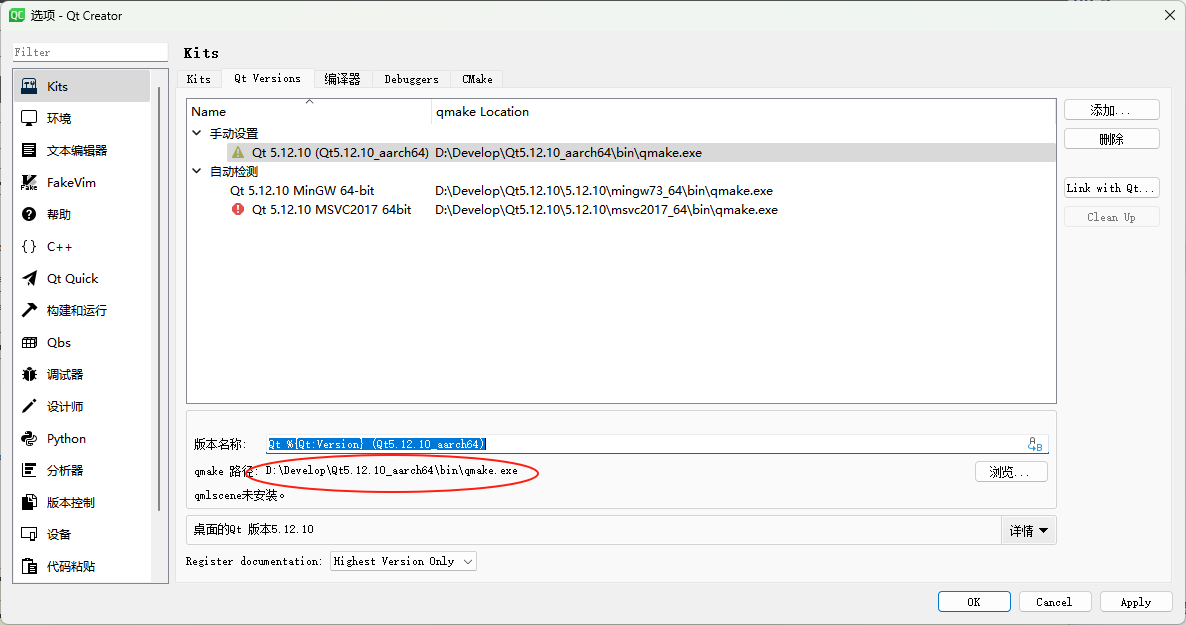The height and width of the screenshot is (625, 1186).
Task: Click the Qt Creator logo in title bar
Action: click(x=17, y=15)
